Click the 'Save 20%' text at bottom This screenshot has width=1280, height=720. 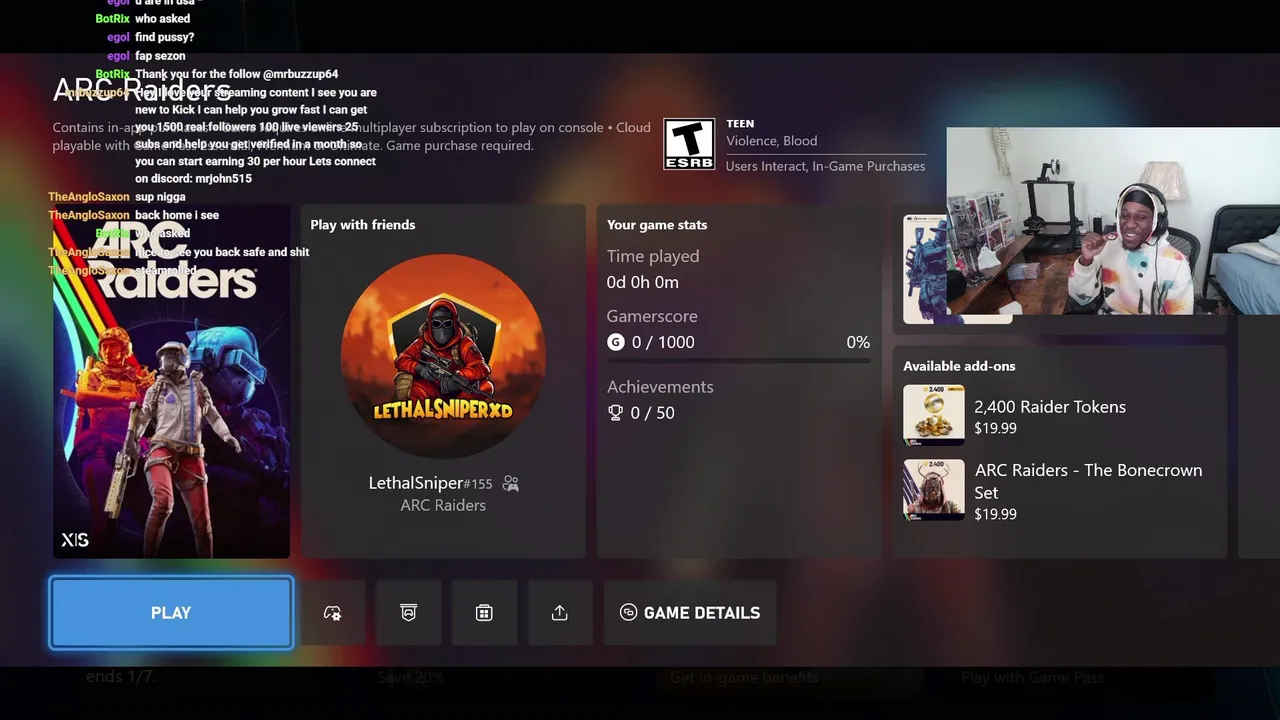tap(411, 677)
